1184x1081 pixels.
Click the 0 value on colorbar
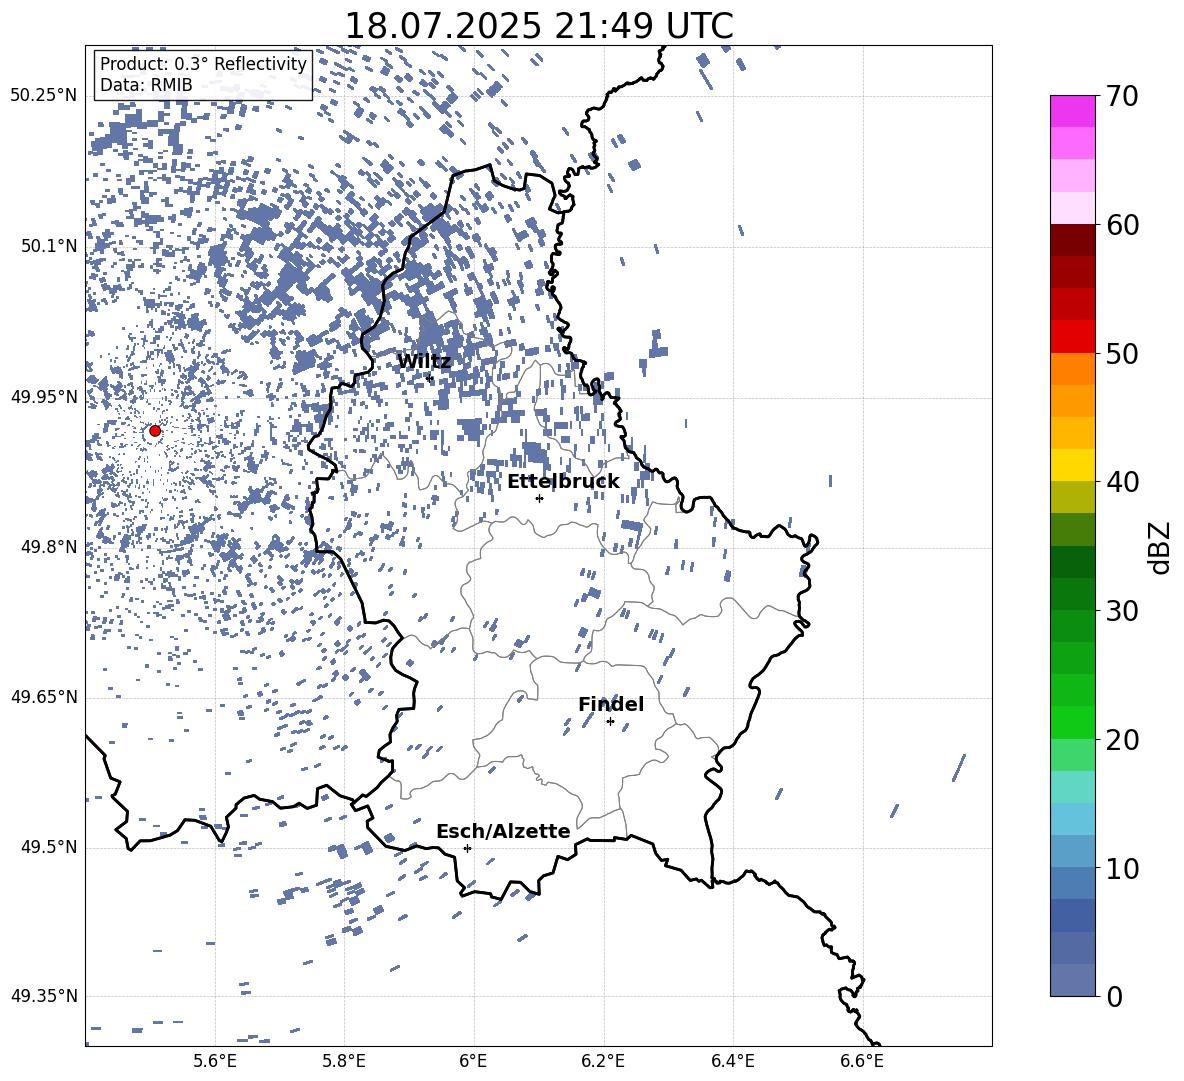point(1114,996)
